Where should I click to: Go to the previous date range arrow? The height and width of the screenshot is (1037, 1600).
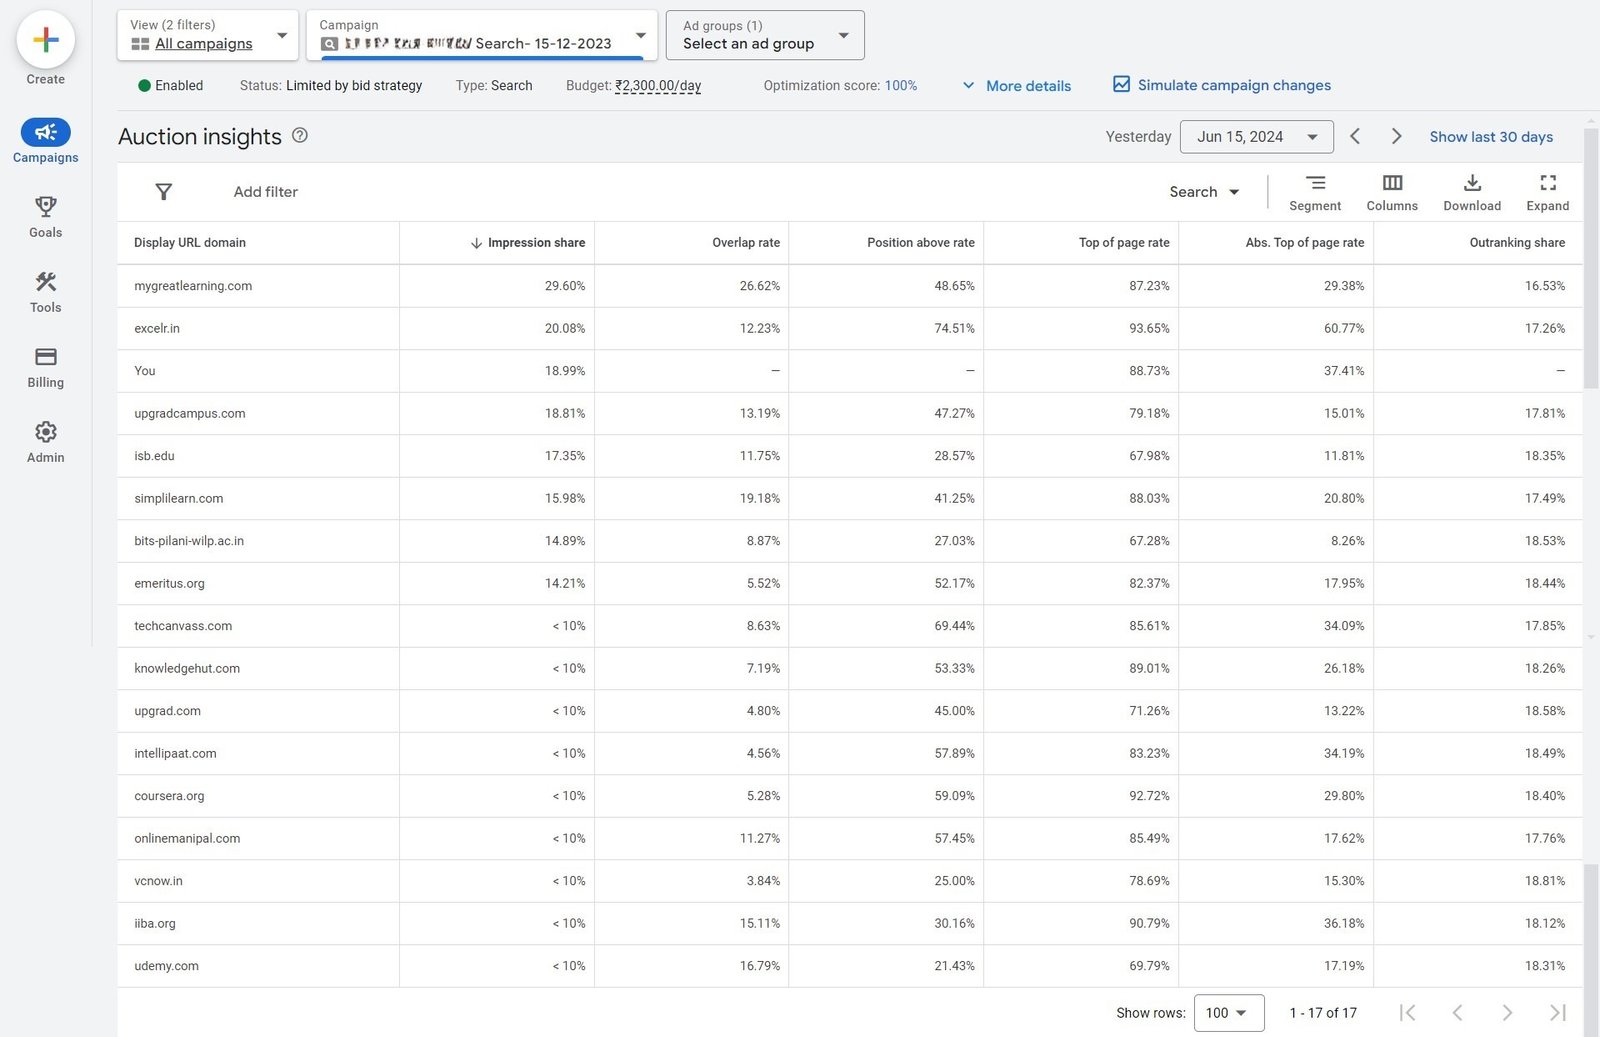[x=1355, y=137]
